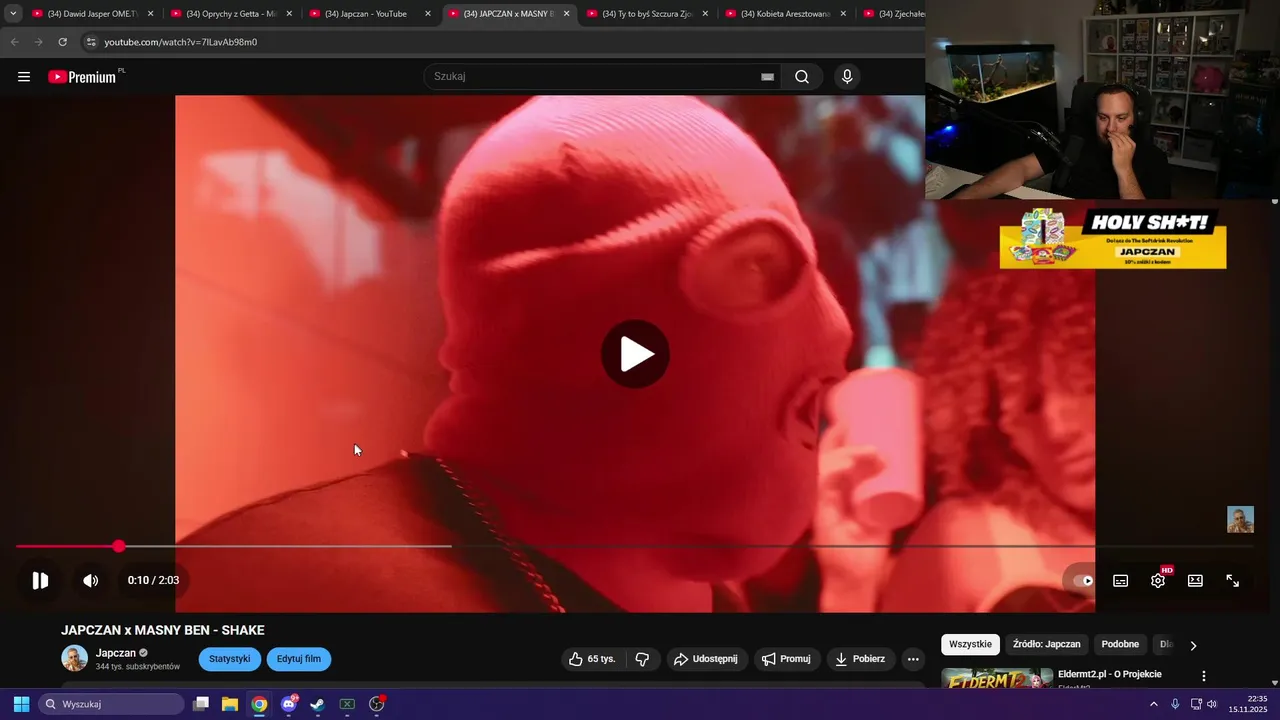This screenshot has width=1280, height=720.
Task: Click the address bar URL
Action: click(181, 42)
